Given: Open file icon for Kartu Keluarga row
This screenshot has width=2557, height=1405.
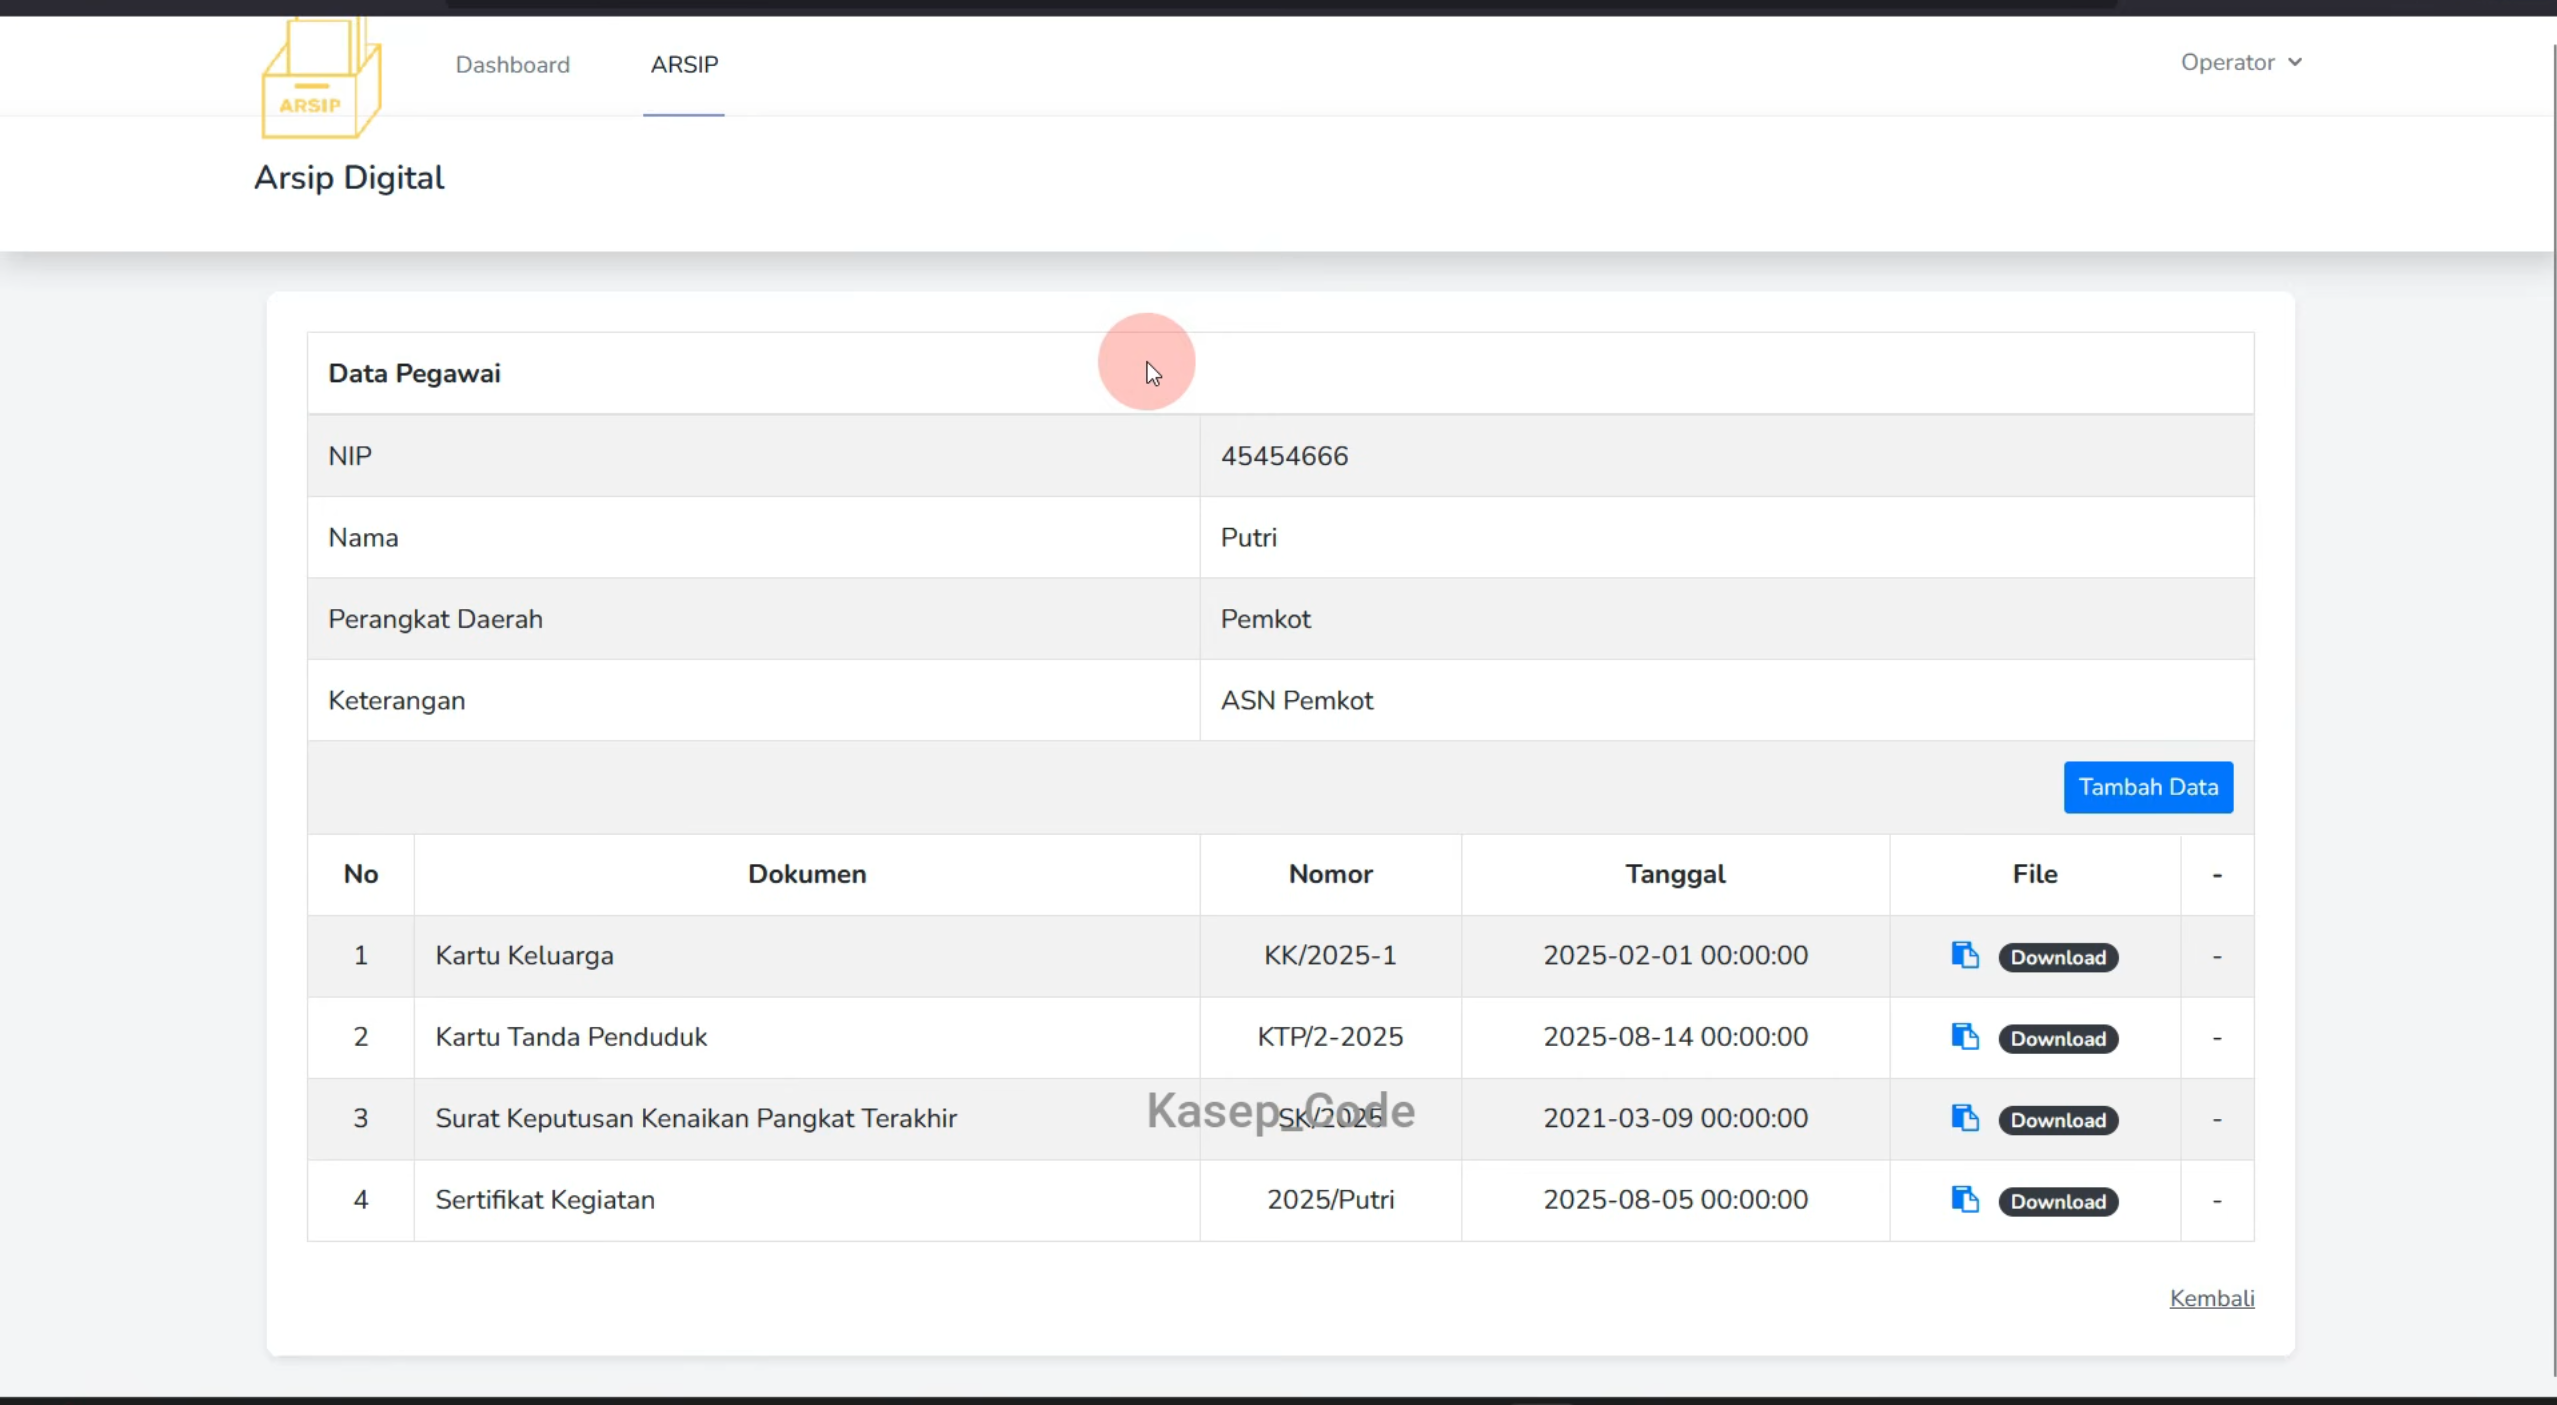Looking at the screenshot, I should pyautogui.click(x=1965, y=955).
